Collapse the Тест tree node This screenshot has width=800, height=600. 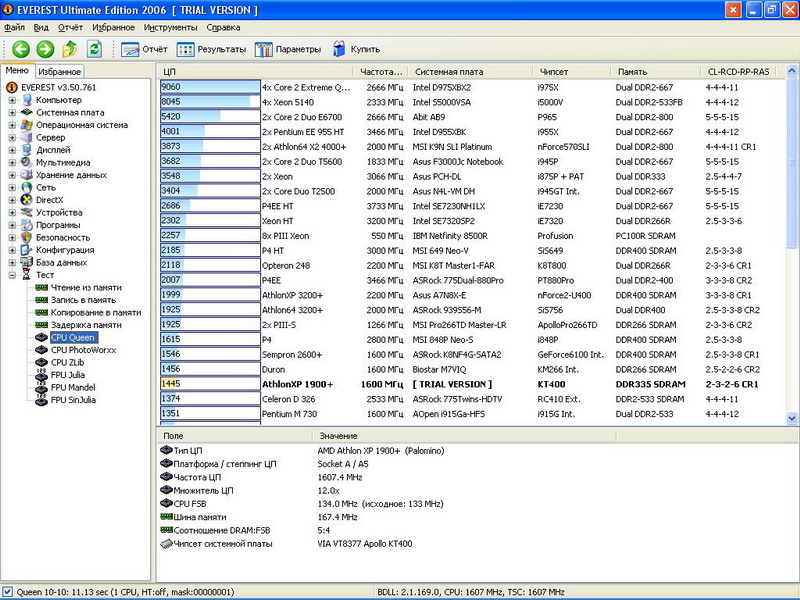[x=12, y=275]
